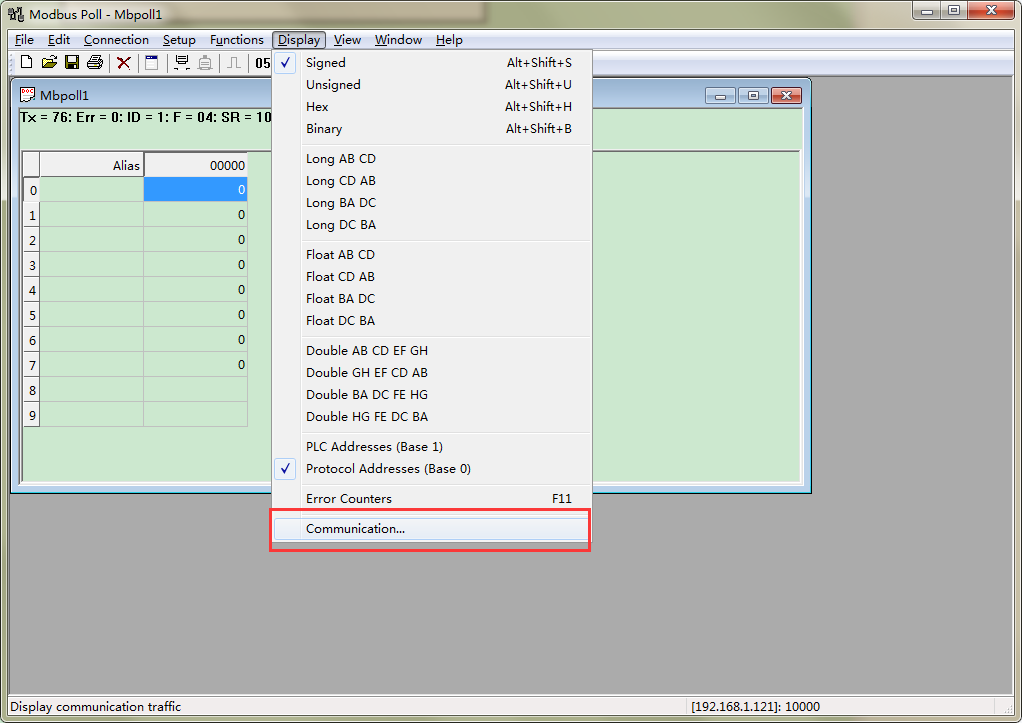Click the red X delete icon
Image resolution: width=1022 pixels, height=723 pixels.
point(124,63)
